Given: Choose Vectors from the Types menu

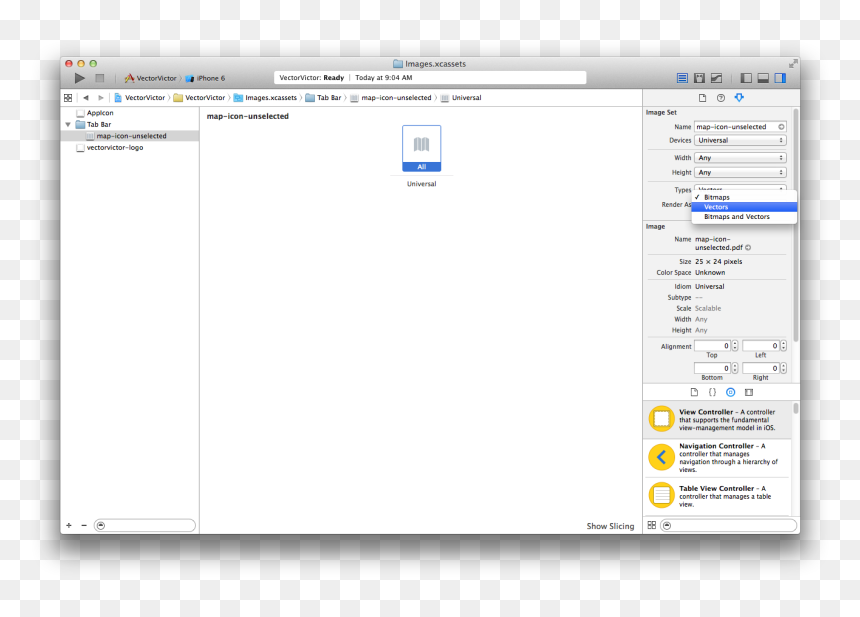Looking at the screenshot, I should click(x=744, y=207).
